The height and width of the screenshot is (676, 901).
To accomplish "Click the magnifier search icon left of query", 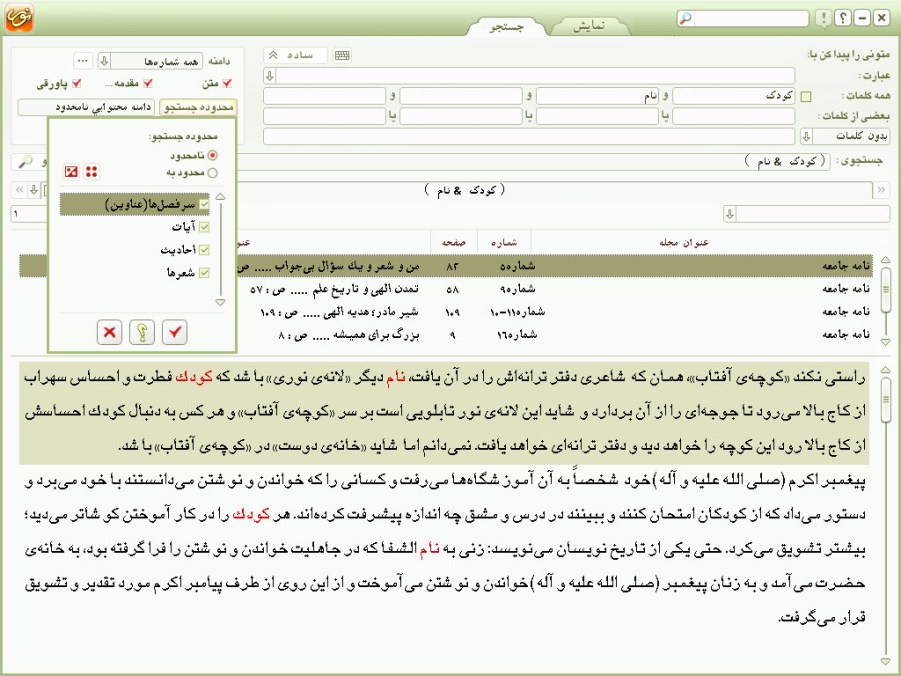I will tap(25, 162).
